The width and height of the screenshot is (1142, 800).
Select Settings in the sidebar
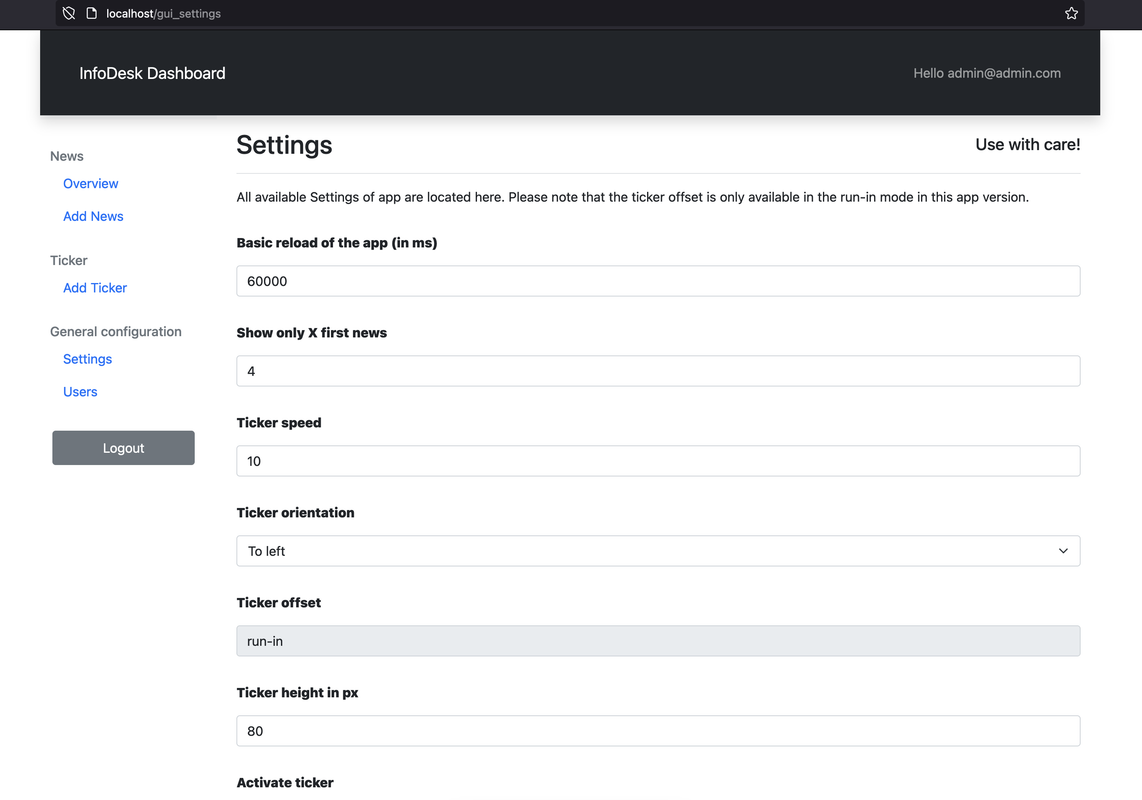coord(87,359)
